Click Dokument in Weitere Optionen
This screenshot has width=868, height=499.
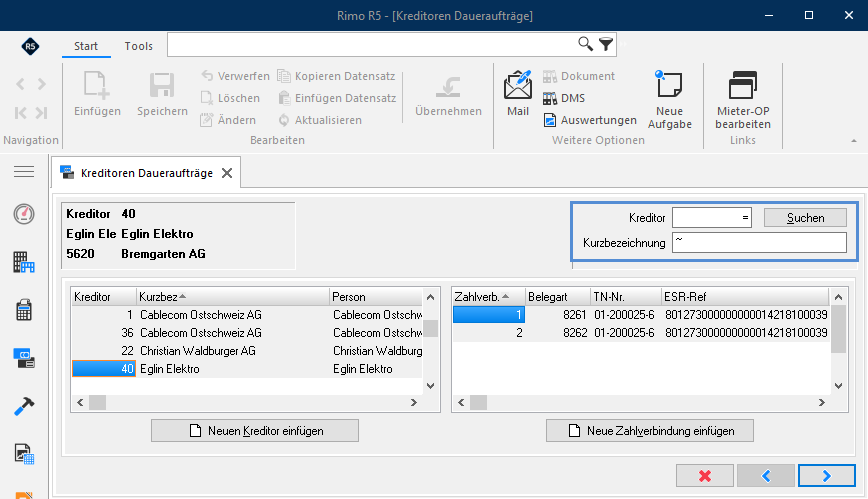(579, 76)
